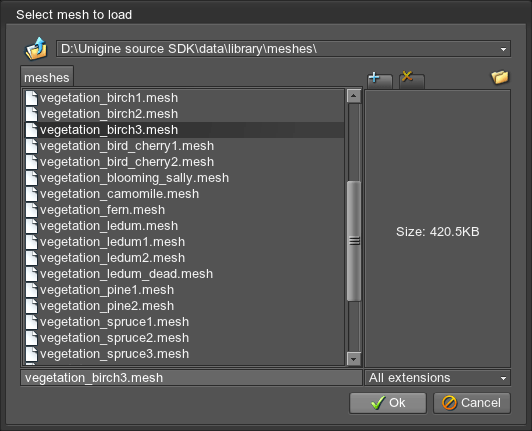Add bookmark with the plus tab icon
The width and height of the screenshot is (532, 431).
point(380,80)
